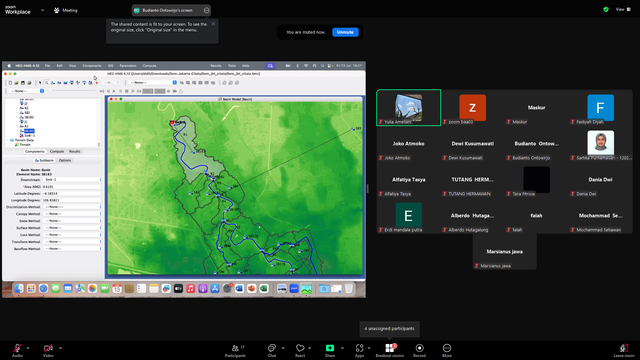Switch to the Components tab
This screenshot has height=360, width=640.
[x=35, y=151]
